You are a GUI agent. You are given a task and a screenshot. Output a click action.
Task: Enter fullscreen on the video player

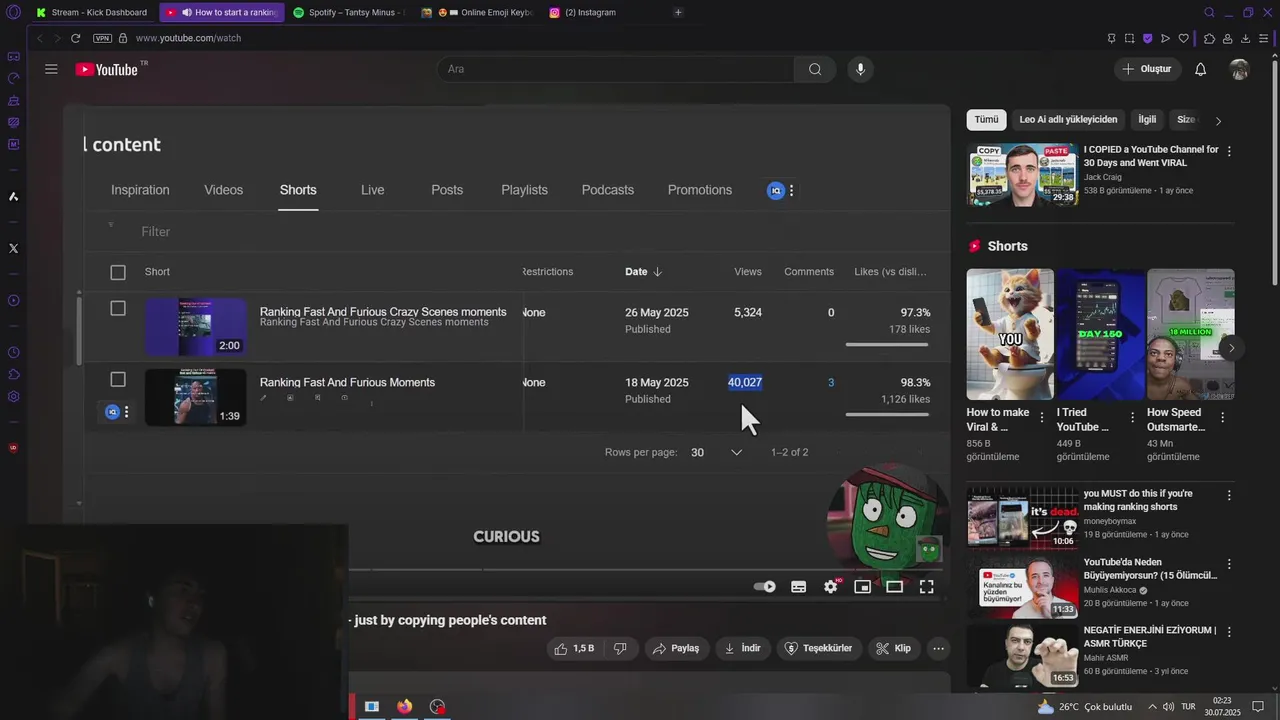[927, 587]
